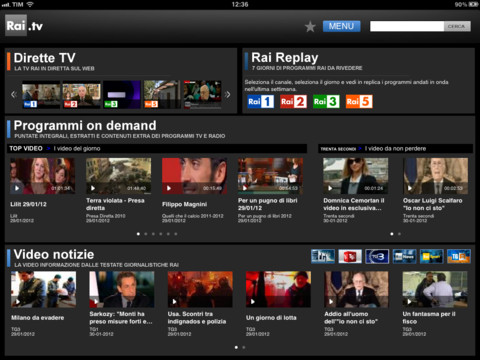Filter news by red TG2 icon
Viewport: 480px width, 360px height.
350,256
